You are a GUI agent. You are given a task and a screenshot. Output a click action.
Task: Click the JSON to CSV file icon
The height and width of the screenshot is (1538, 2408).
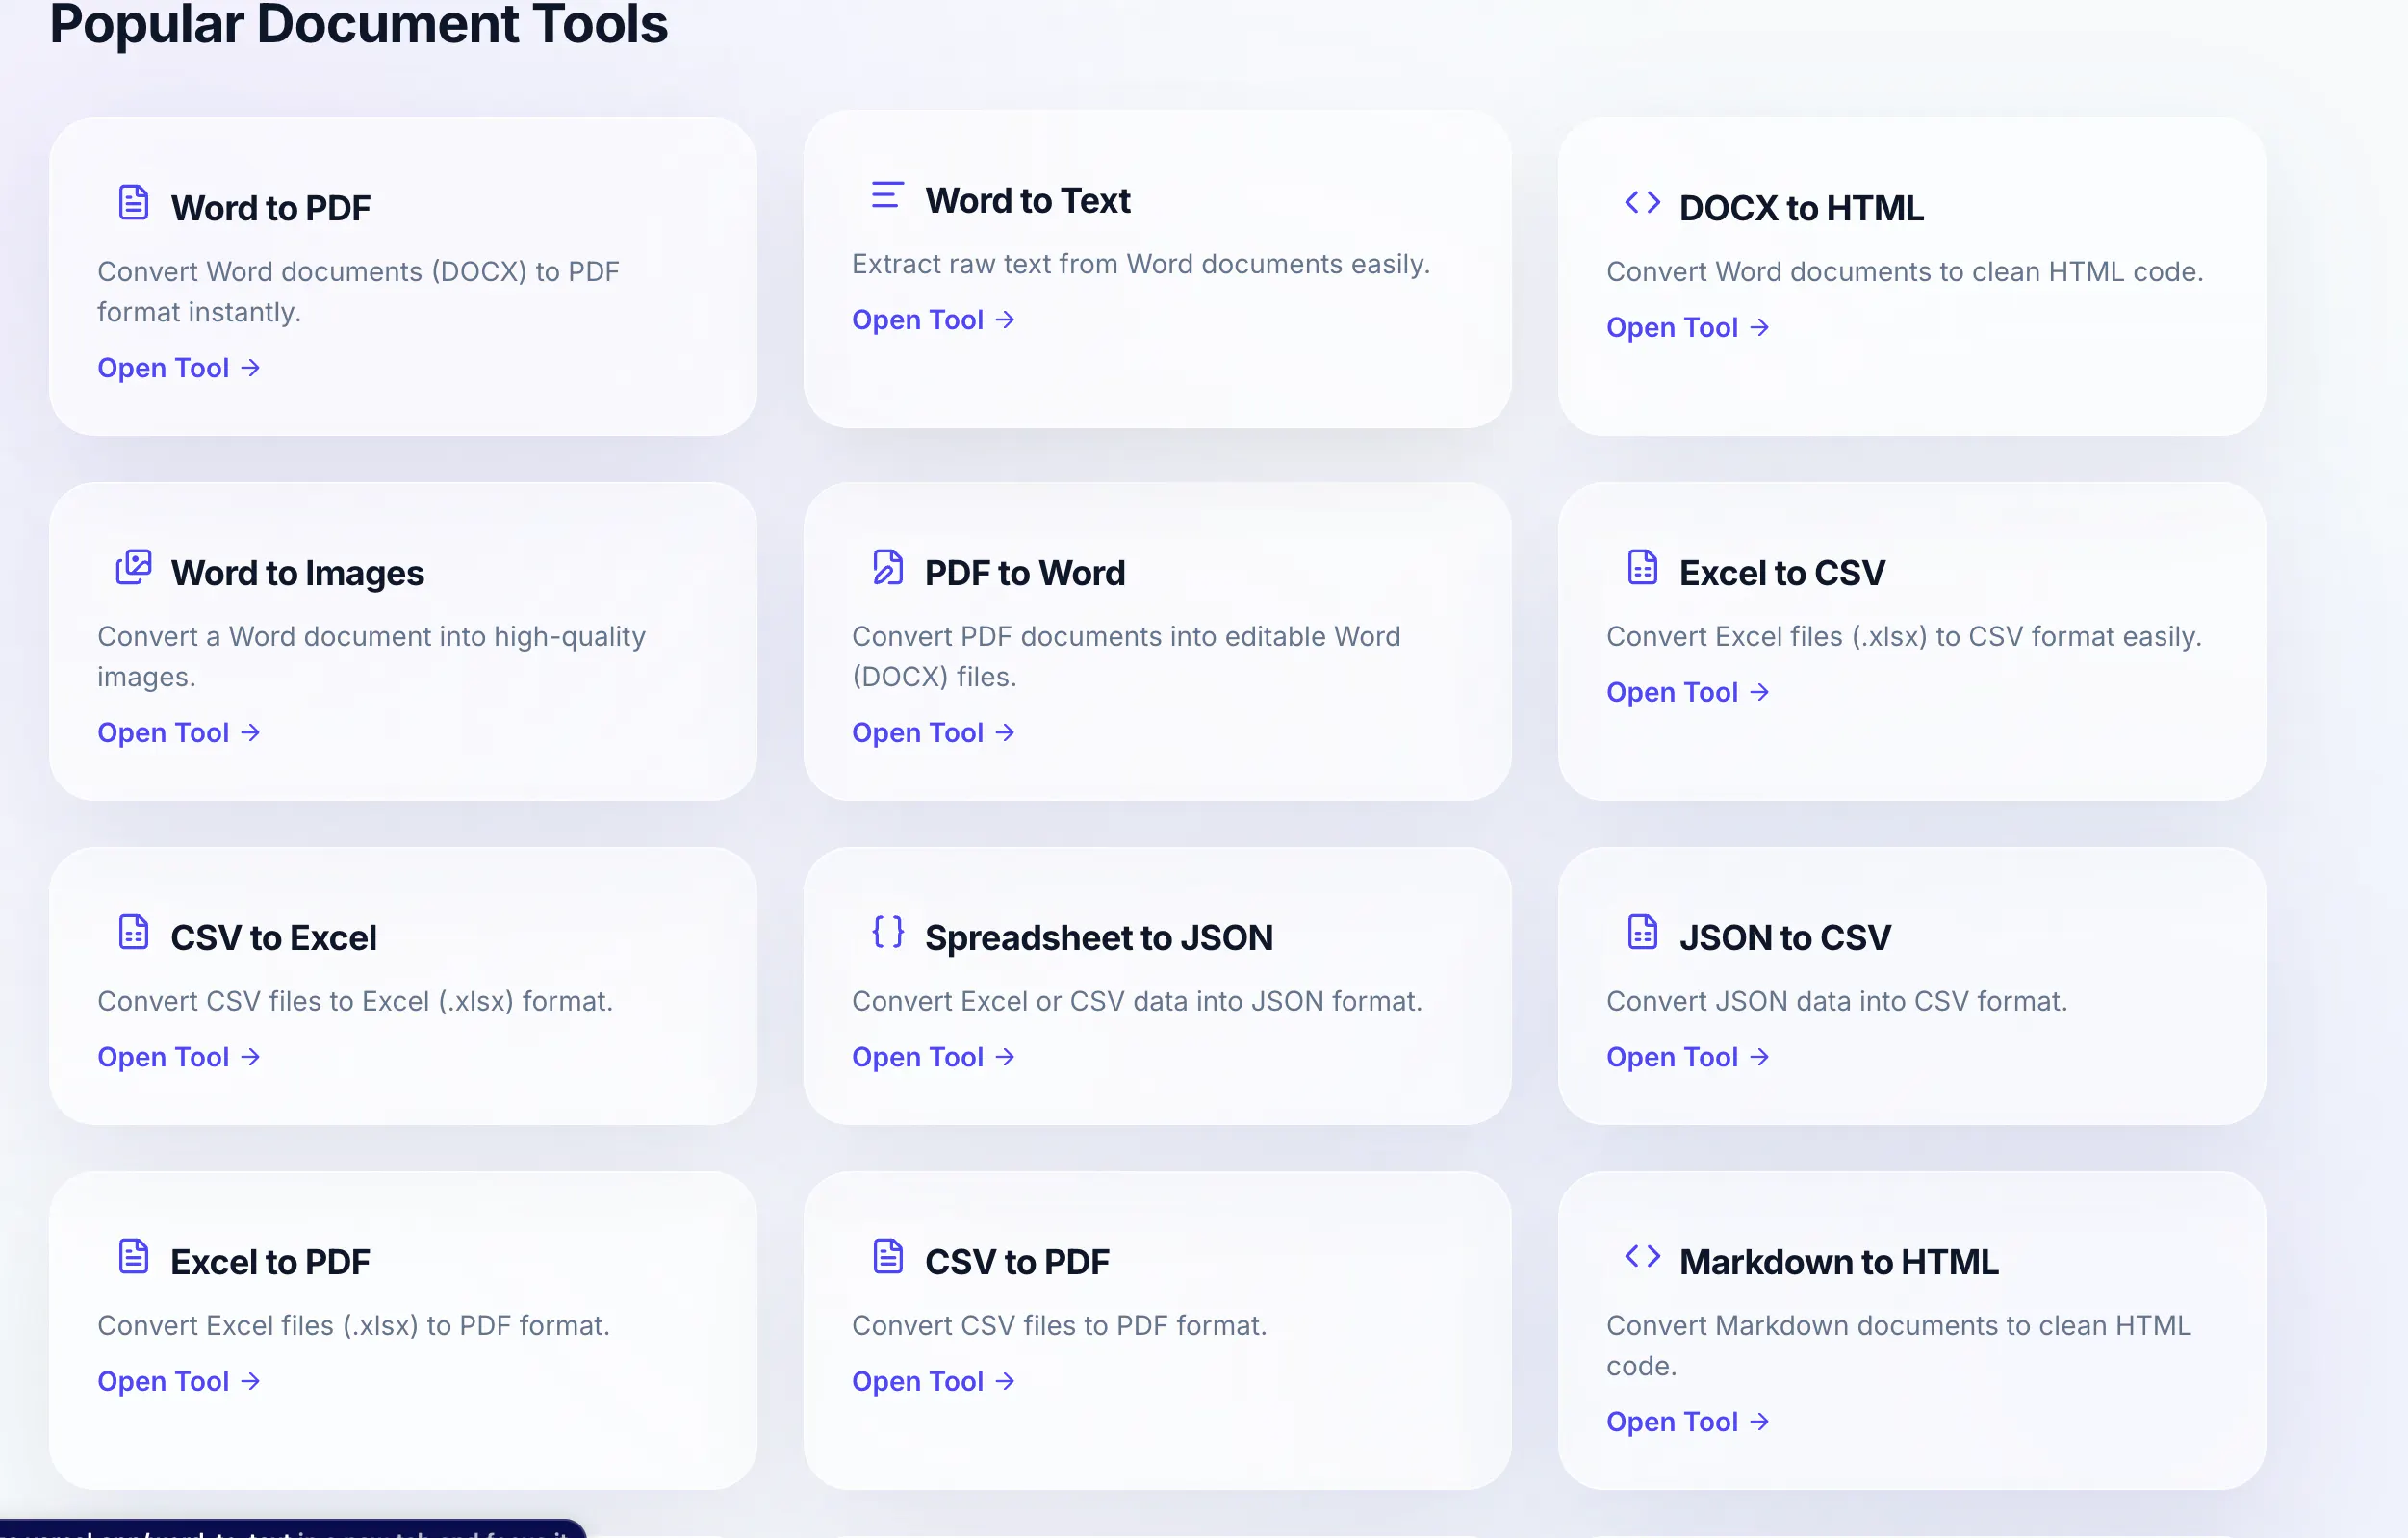point(1642,932)
